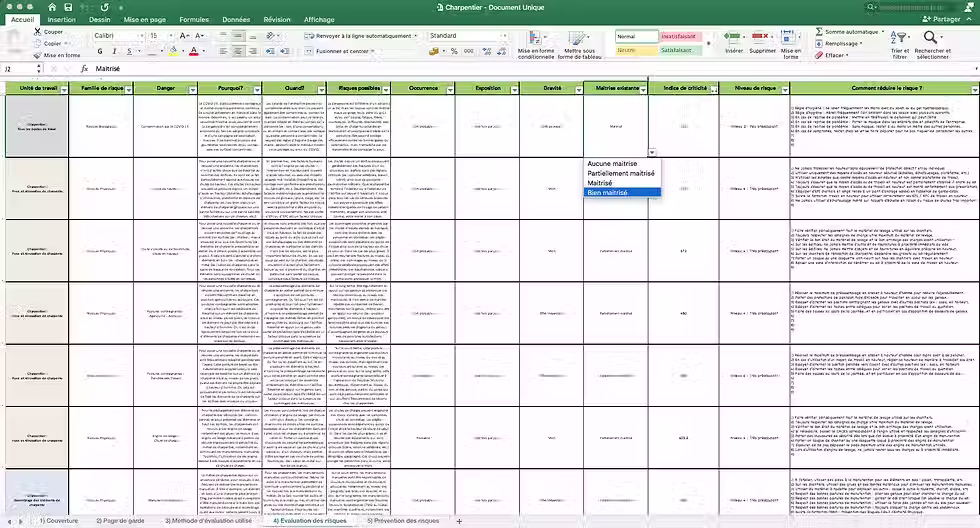Open the Insertion ribbon tab
This screenshot has height=528, width=980.
pyautogui.click(x=61, y=19)
